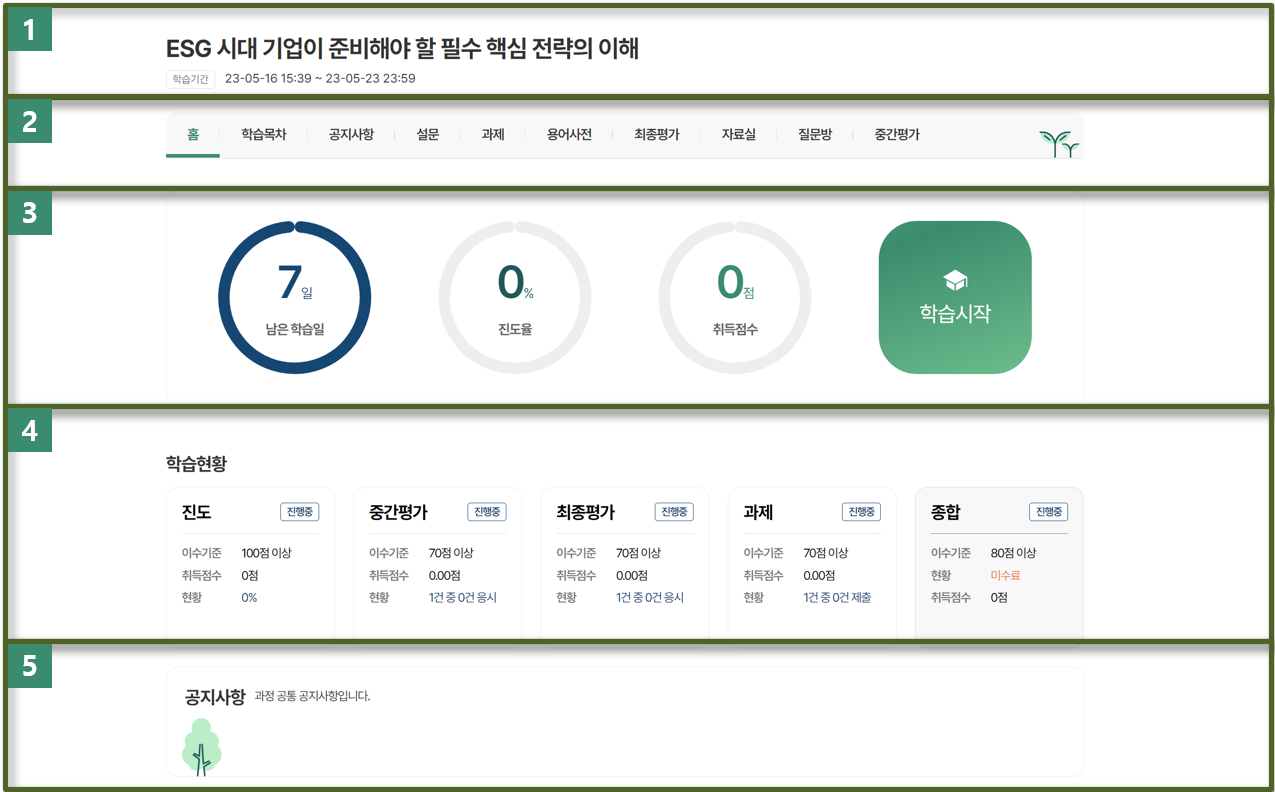Select the 질문방 tab
The image size is (1275, 792).
[815, 134]
